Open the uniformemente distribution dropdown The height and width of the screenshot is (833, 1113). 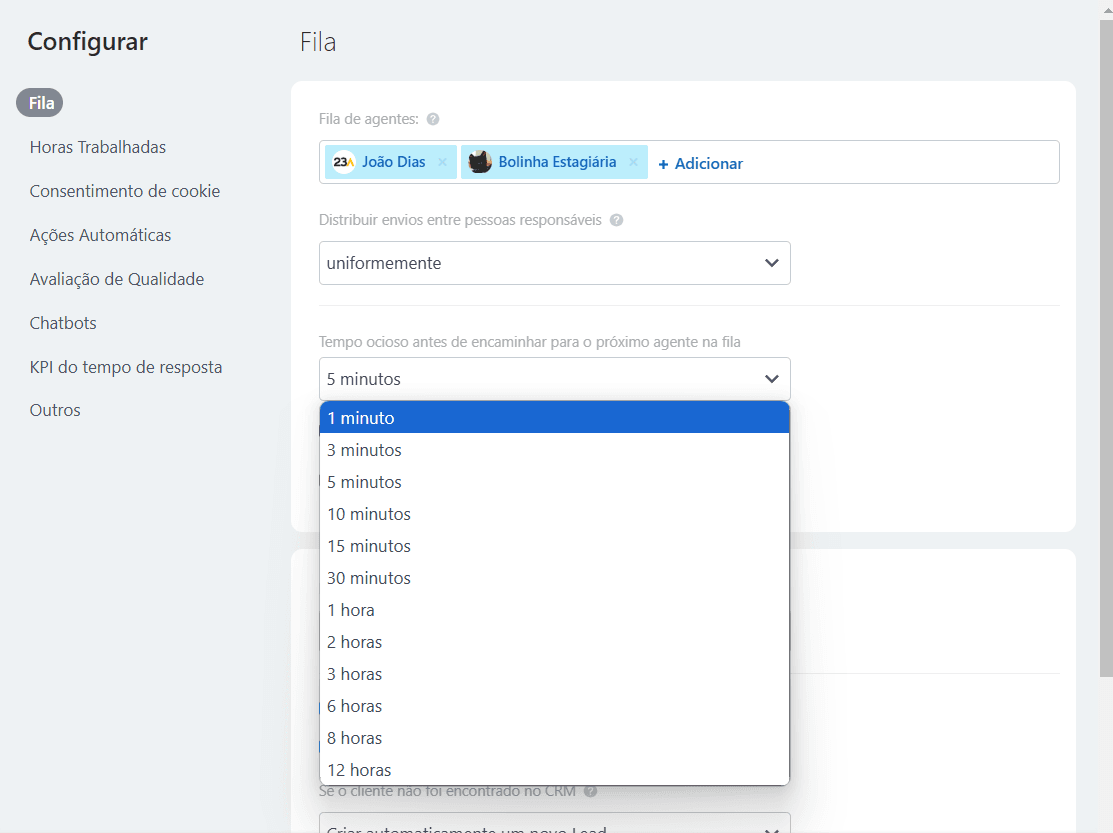(554, 263)
